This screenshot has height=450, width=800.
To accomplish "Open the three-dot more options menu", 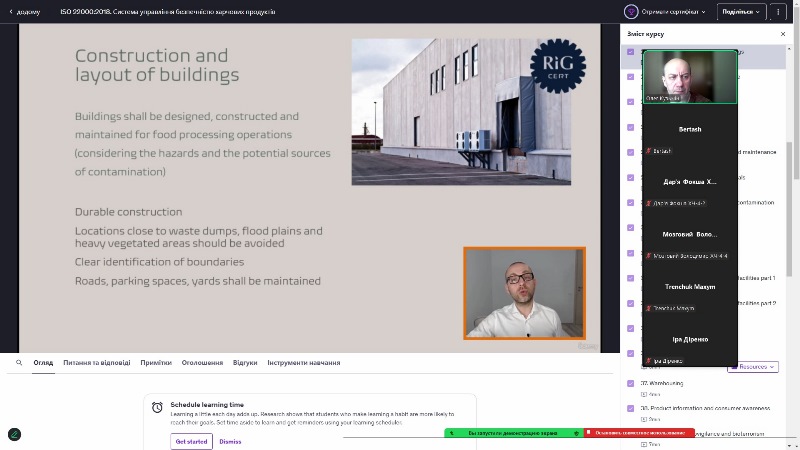I will [x=778, y=12].
